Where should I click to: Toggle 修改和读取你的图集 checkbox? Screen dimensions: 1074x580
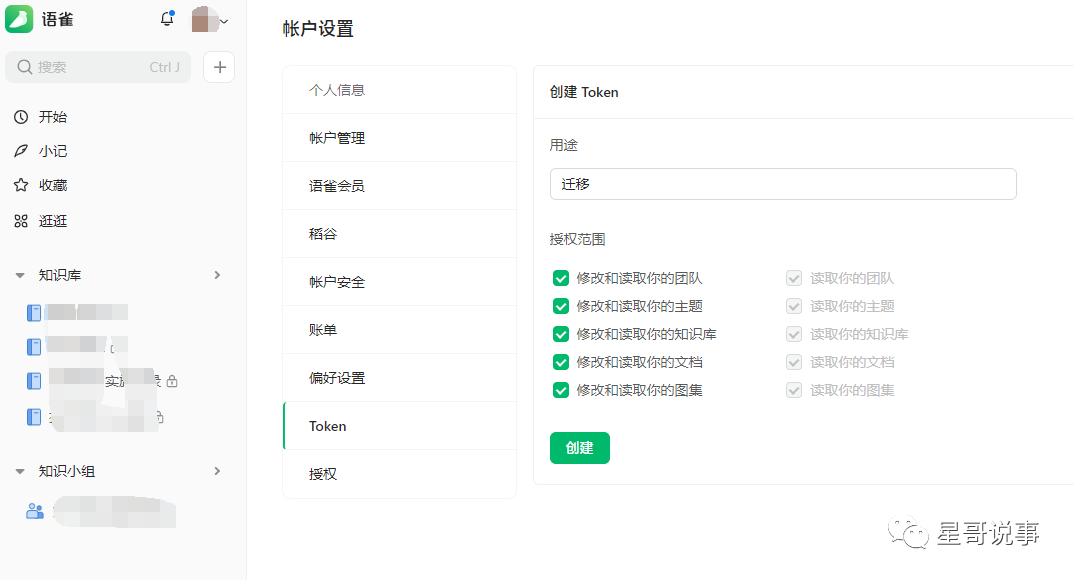click(x=561, y=390)
